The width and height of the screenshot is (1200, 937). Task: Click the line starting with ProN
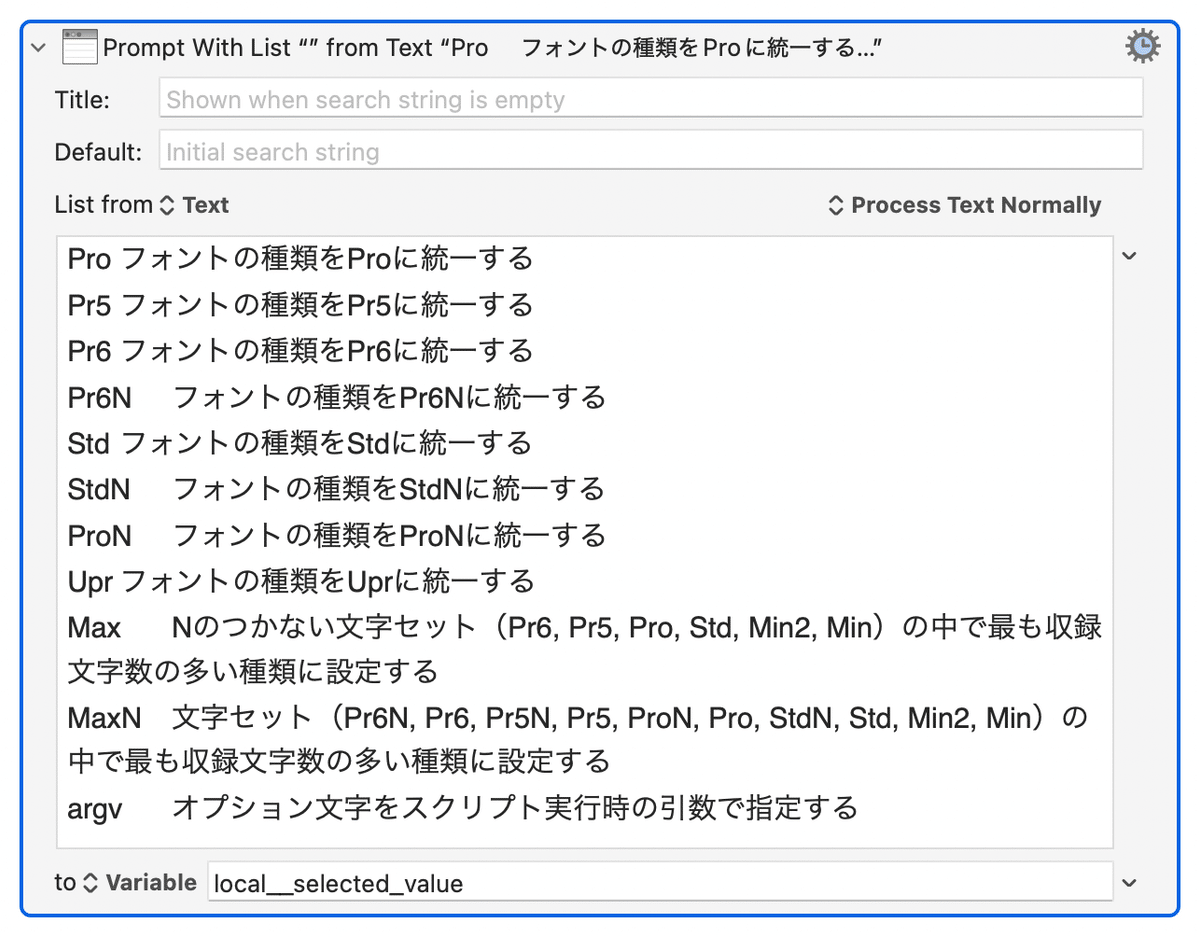337,535
